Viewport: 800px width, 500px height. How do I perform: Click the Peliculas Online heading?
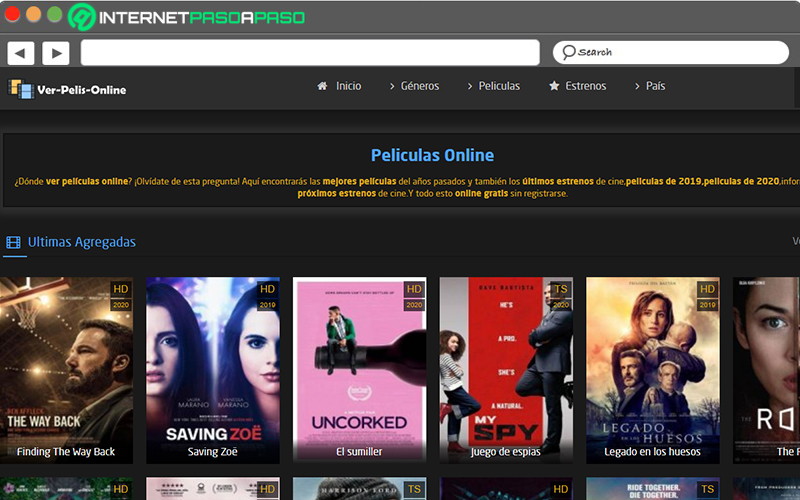[432, 155]
